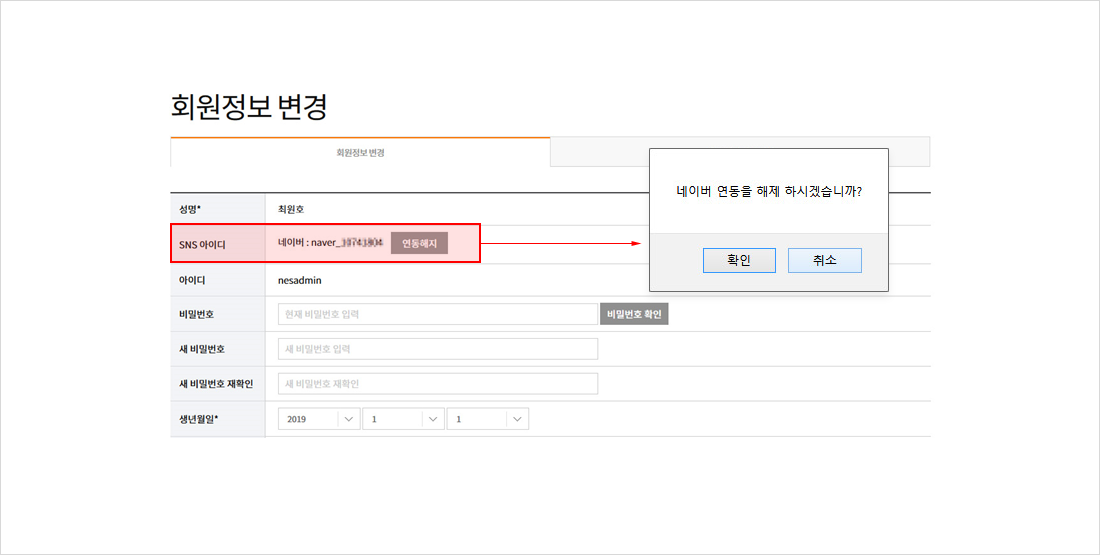Click the 새 비밀번호 재확인 input field
This screenshot has width=1100, height=555.
click(x=437, y=384)
